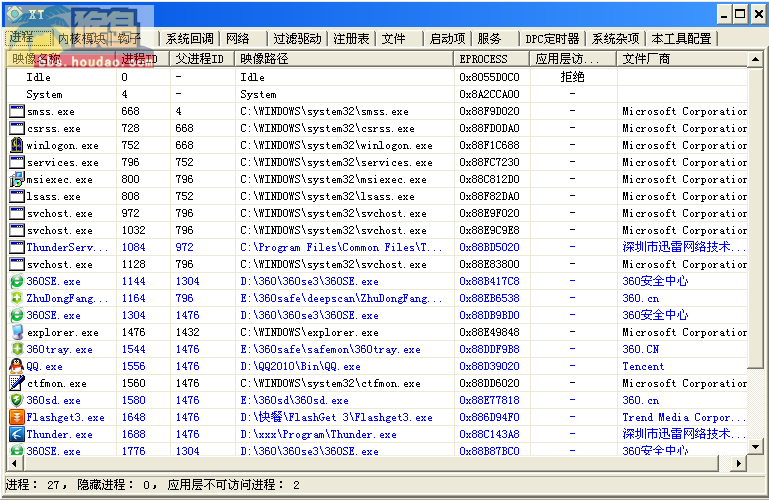Screen dimensions: 769x500
Task: Select path E:\360safe\safemon\360tray.exe
Action: [x=330, y=349]
